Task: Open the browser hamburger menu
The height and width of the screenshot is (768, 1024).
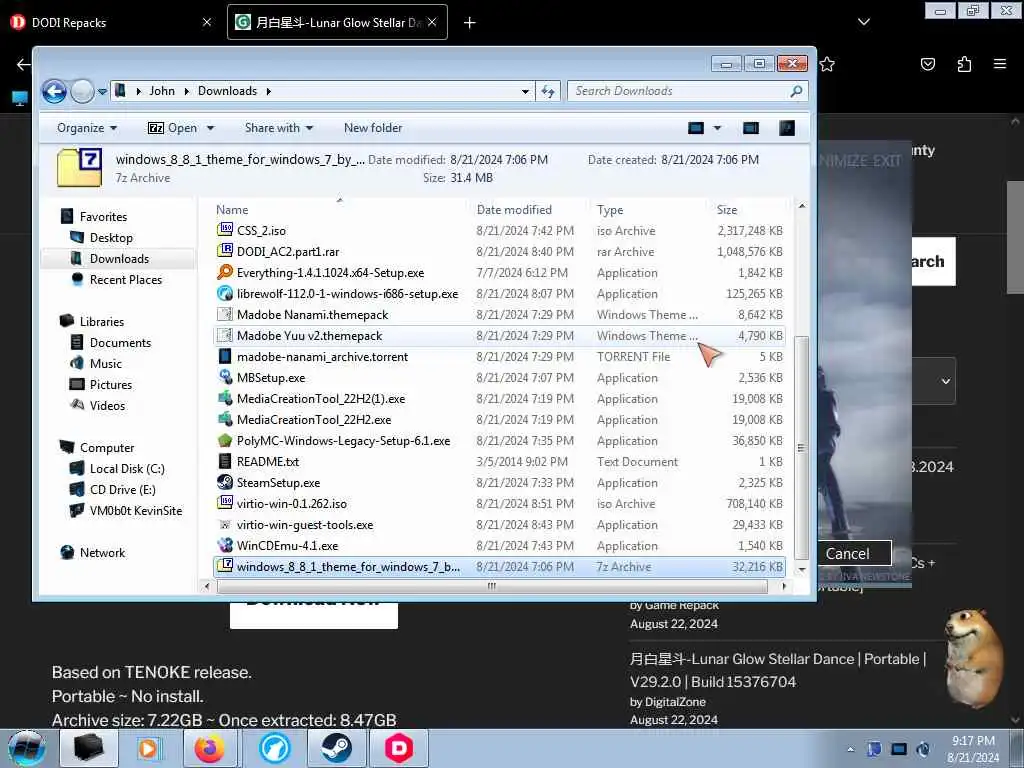Action: tap(1000, 64)
